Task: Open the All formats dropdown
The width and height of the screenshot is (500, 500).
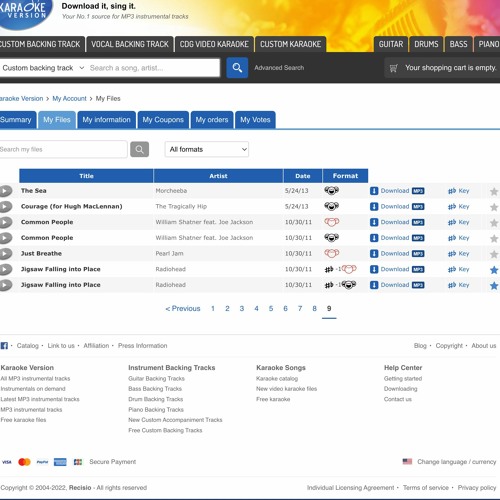Action: tap(207, 149)
